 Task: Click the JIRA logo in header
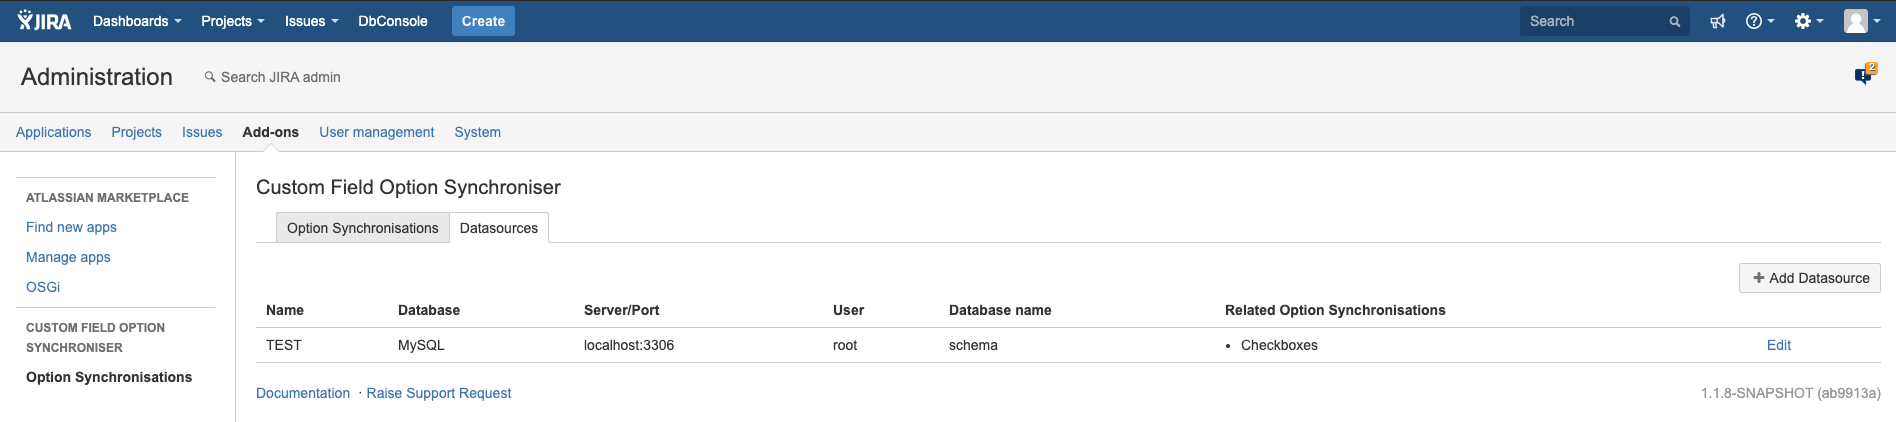44,21
